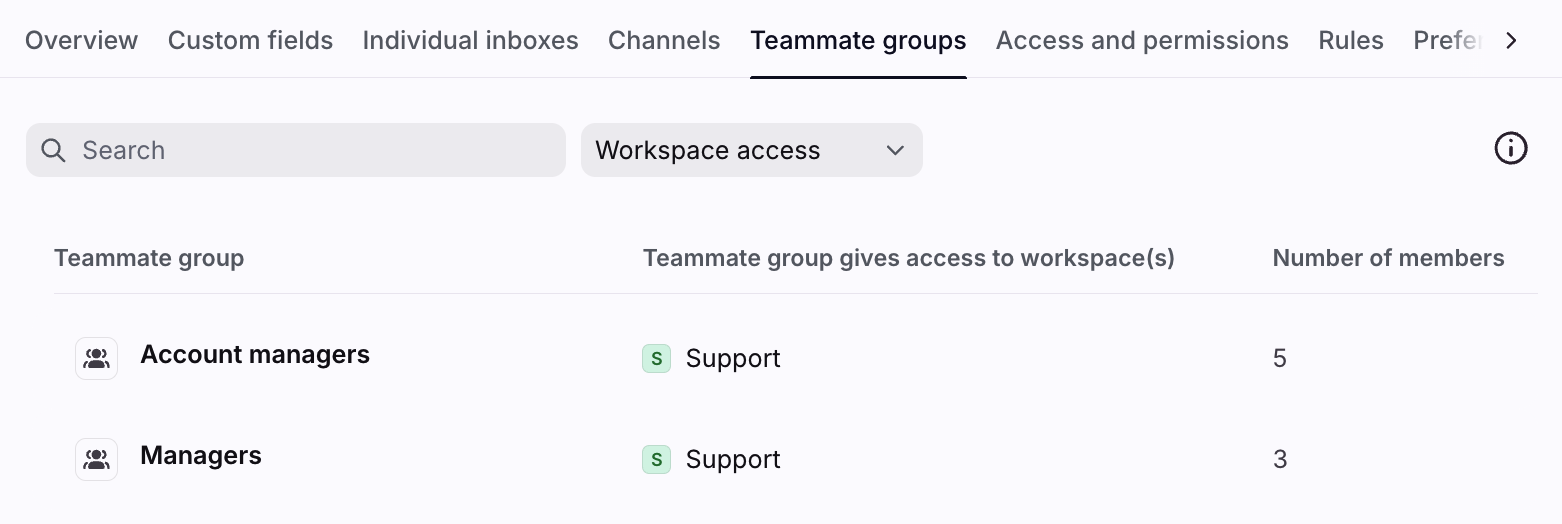Click the magnifier icon in the search box

[54, 150]
